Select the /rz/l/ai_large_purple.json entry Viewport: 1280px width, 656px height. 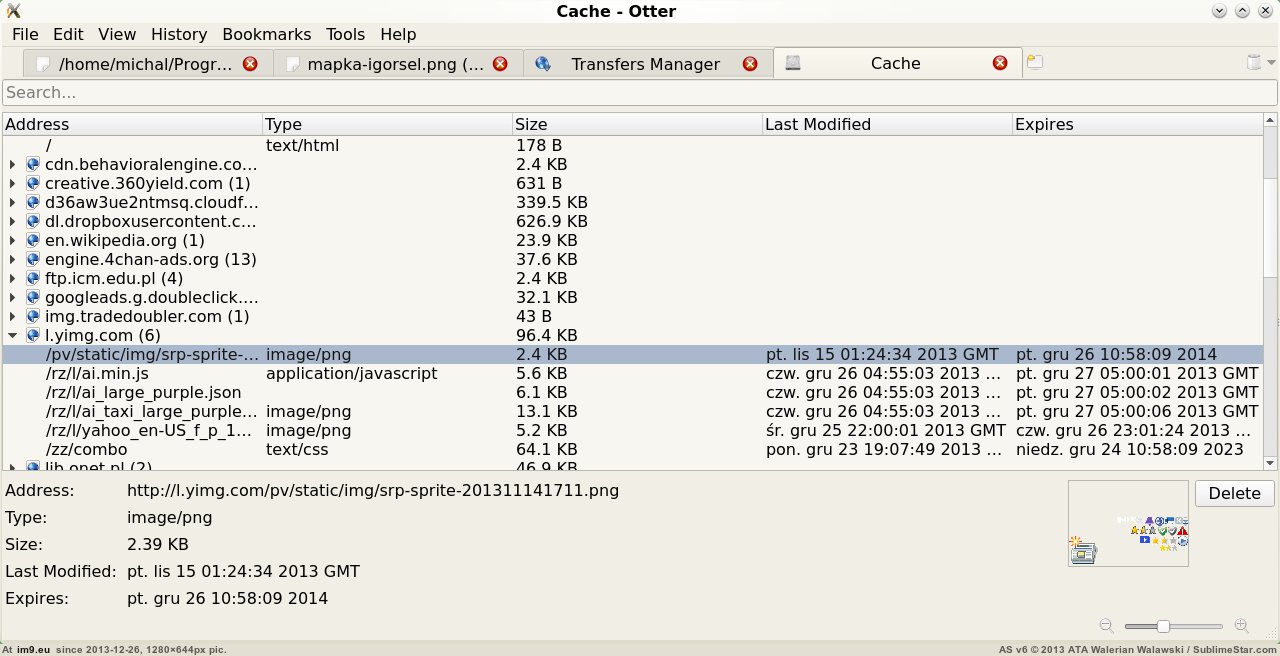pyautogui.click(x=633, y=392)
